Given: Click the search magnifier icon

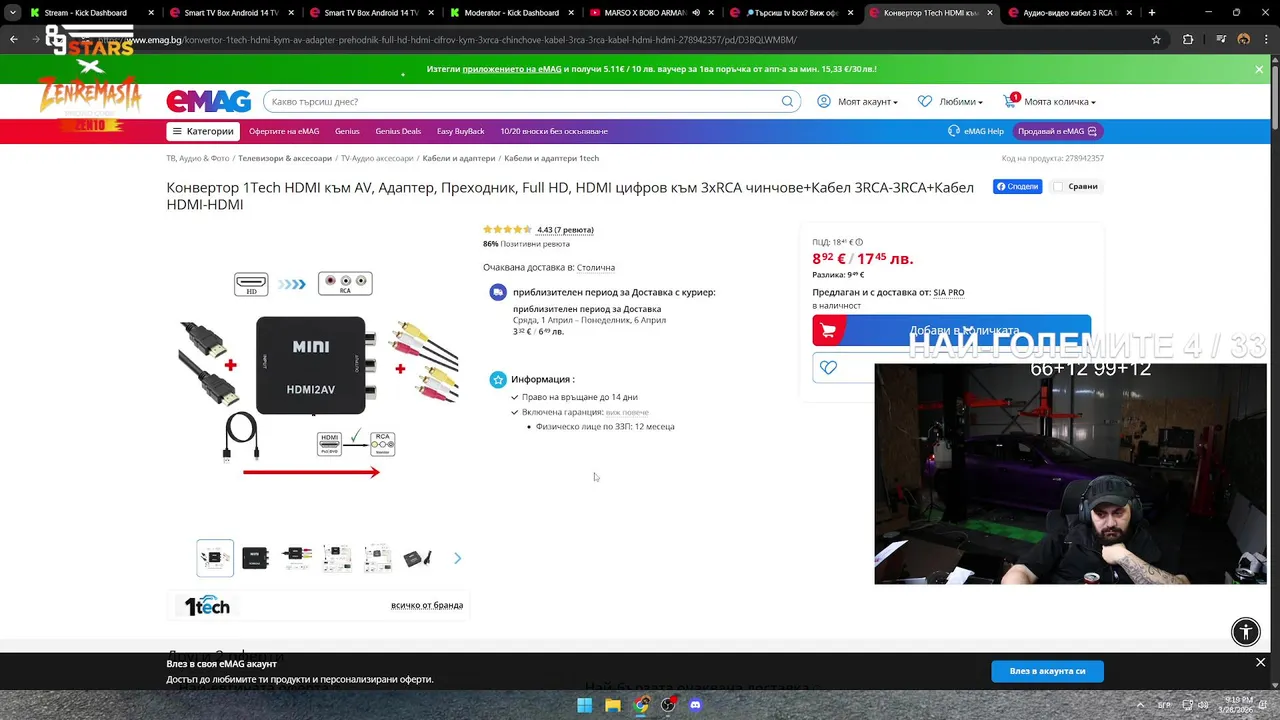Looking at the screenshot, I should [x=787, y=101].
